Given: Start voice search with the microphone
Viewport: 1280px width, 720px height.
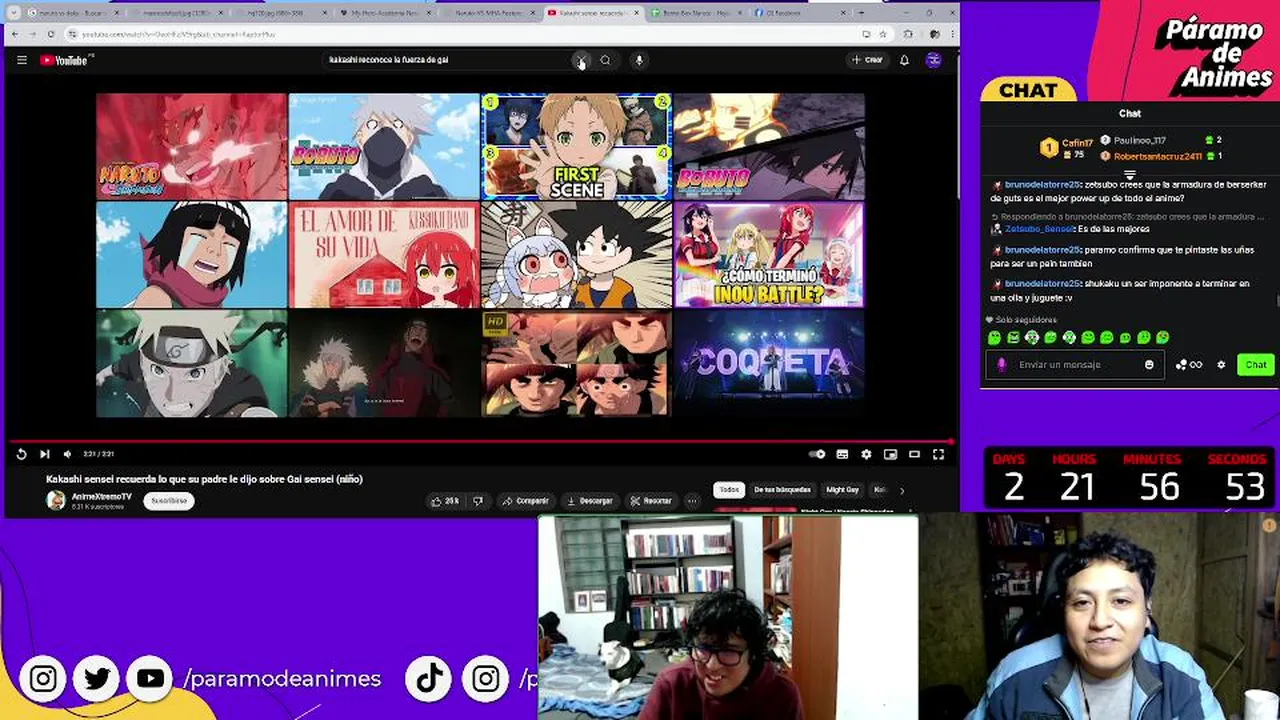Looking at the screenshot, I should point(639,60).
